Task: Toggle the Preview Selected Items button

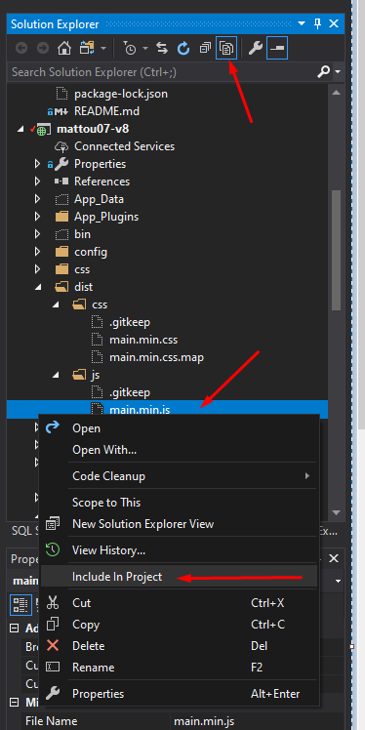Action: click(277, 48)
